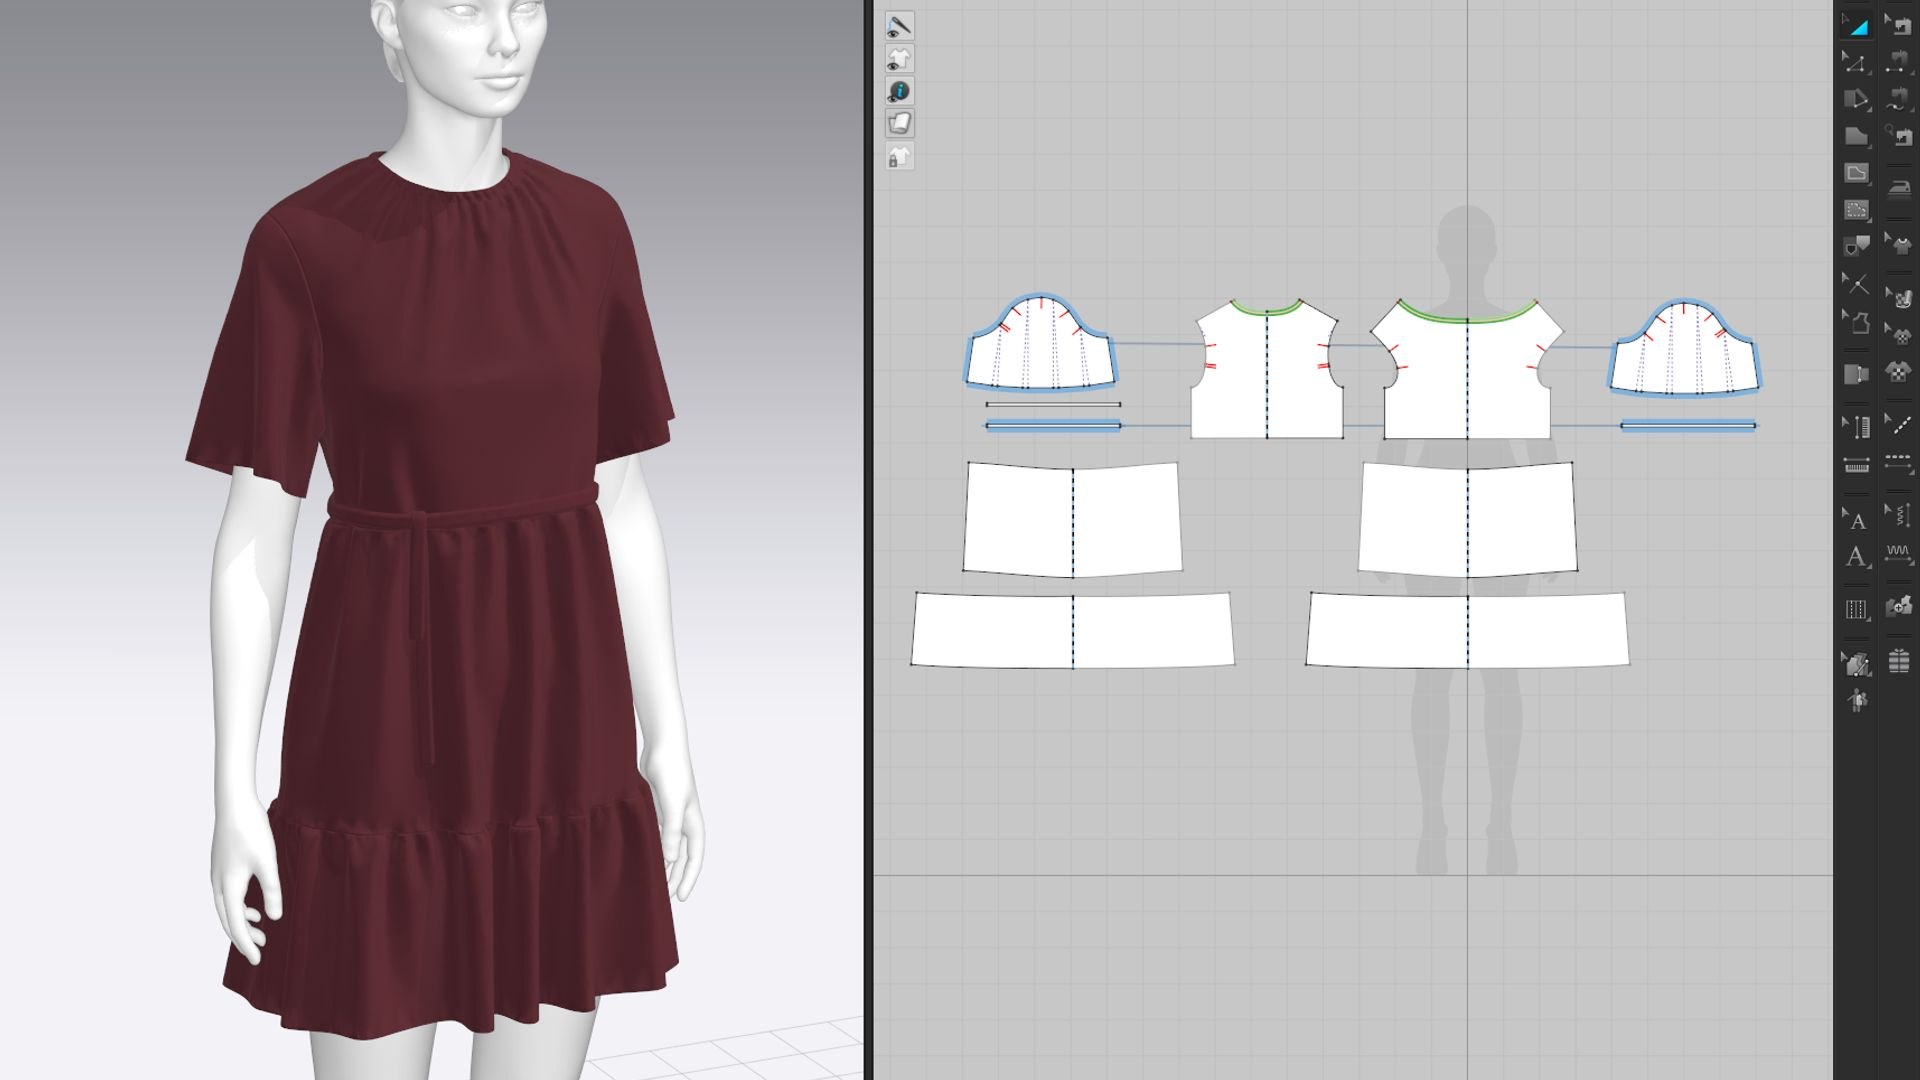This screenshot has width=1920, height=1080.
Task: Select the Edit Topstitch dashed-line tool with arrow
Action: (x=1898, y=424)
